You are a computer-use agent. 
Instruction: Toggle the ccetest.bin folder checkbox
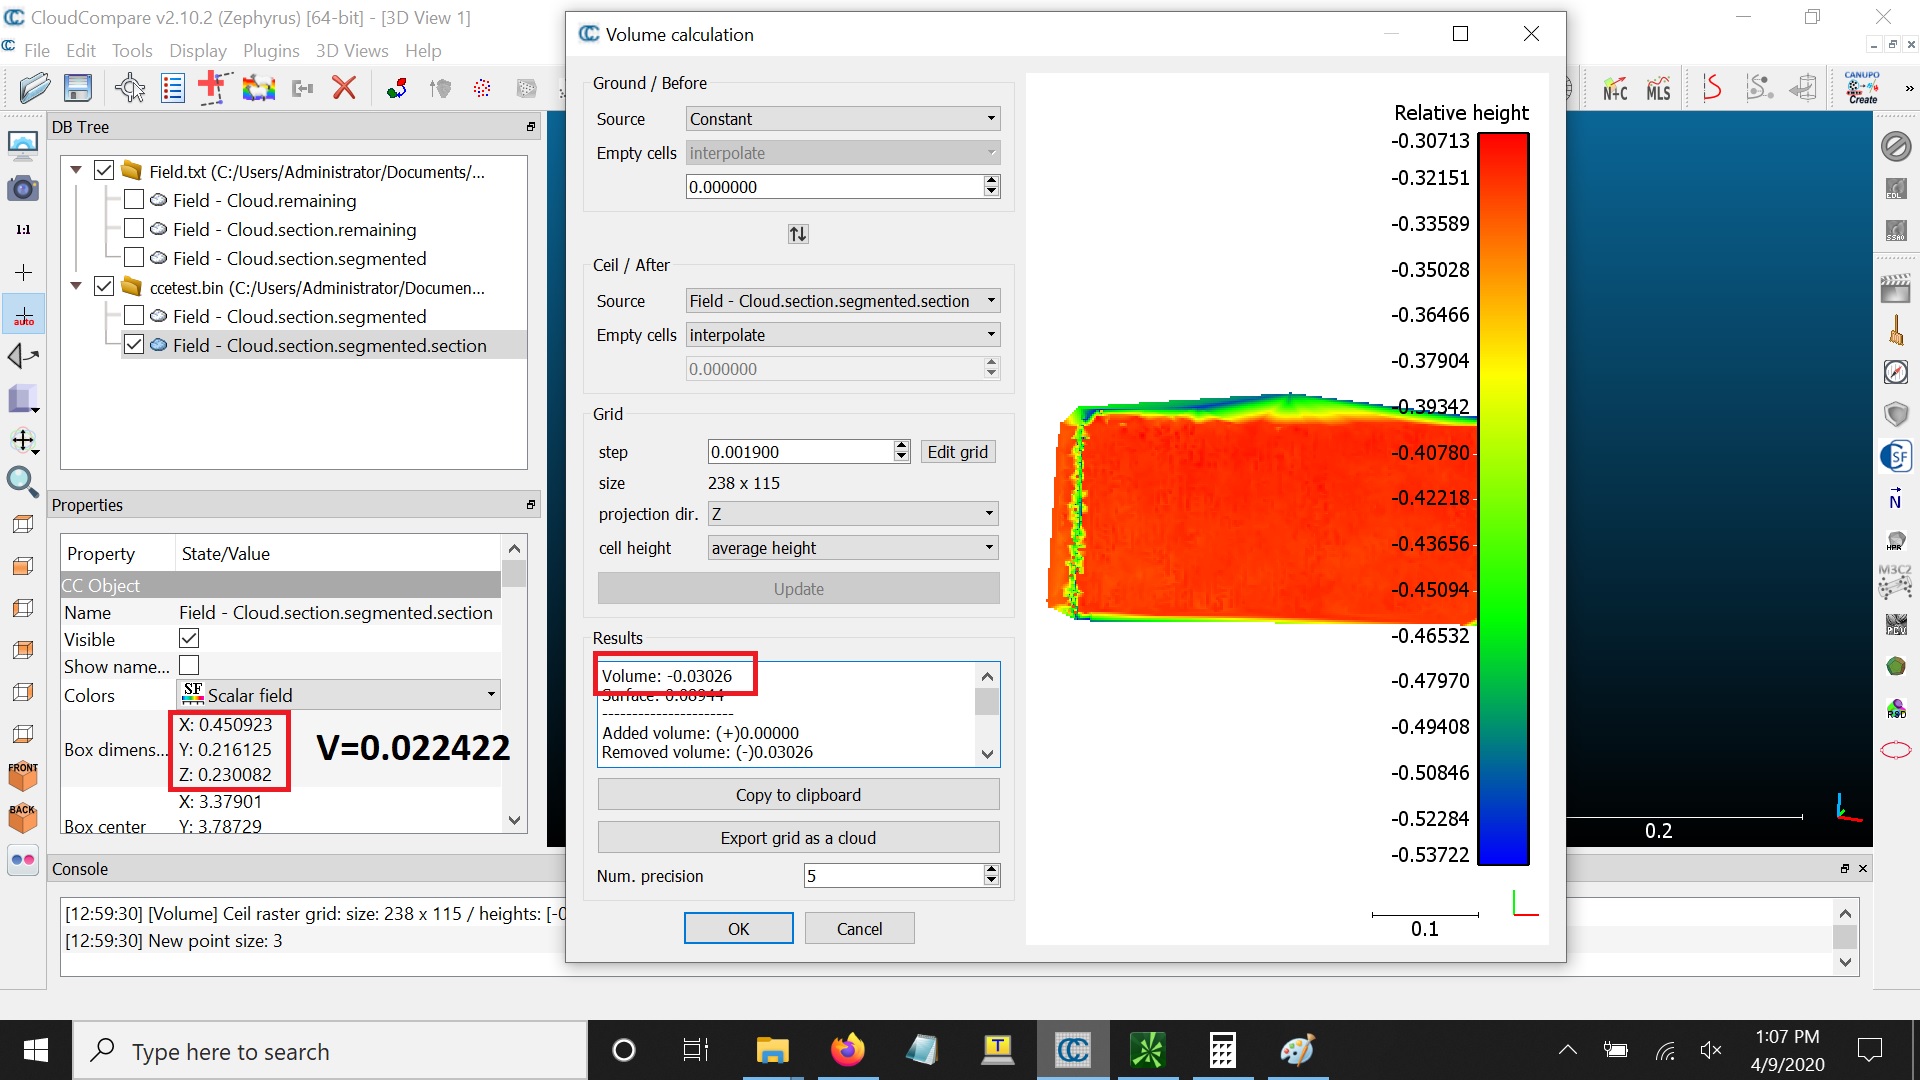point(104,287)
